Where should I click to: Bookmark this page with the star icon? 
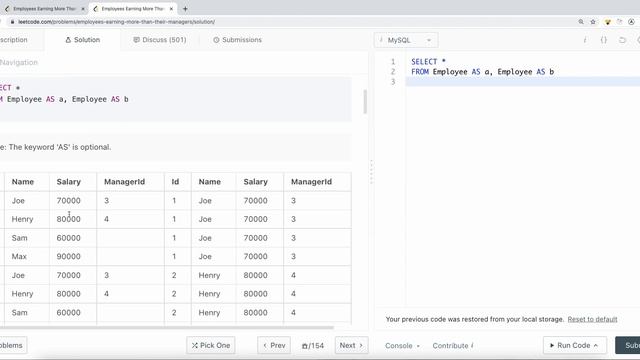tap(593, 22)
